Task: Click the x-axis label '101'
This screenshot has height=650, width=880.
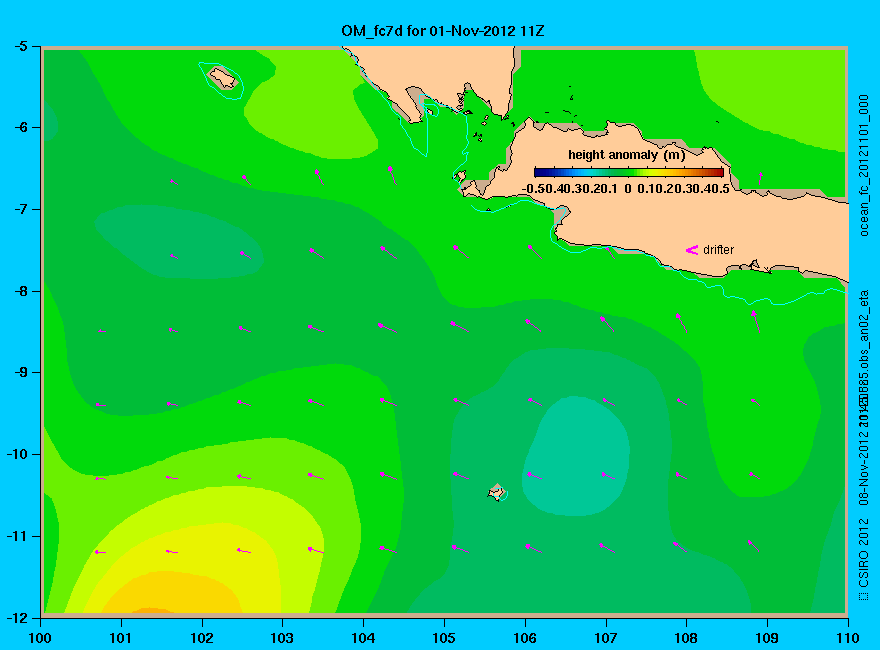Action: point(121,638)
